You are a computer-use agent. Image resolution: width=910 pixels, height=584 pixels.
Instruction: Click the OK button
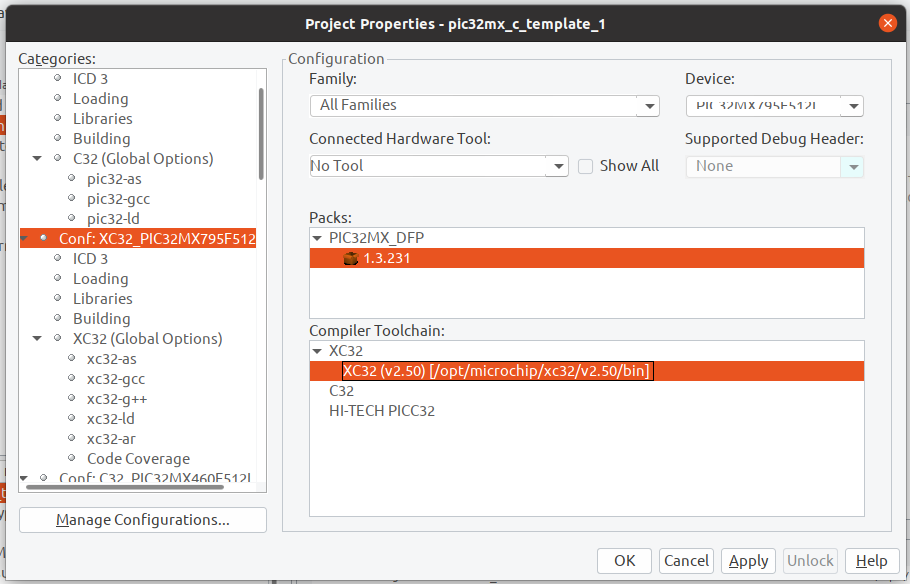tap(624, 561)
